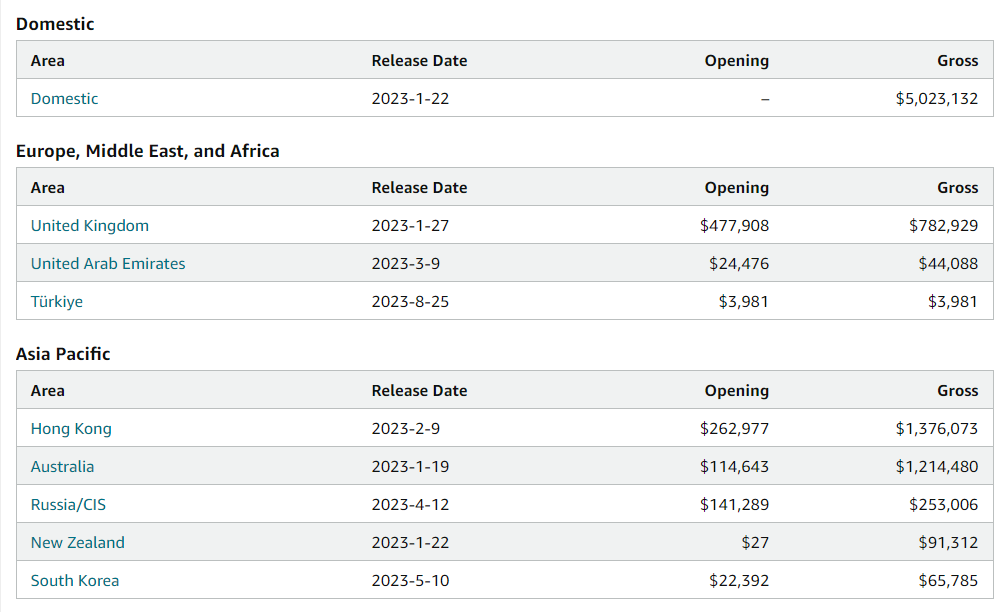Click Hong Kong's $1,376,073 gross figure
Viewport: 1008px width, 612px height.
coord(936,429)
